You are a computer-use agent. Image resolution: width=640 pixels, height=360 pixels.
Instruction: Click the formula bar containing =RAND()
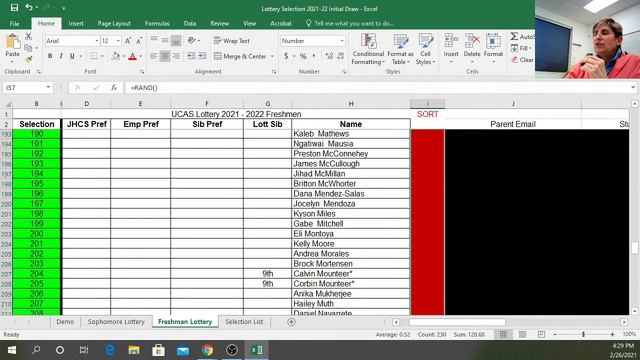coord(376,87)
